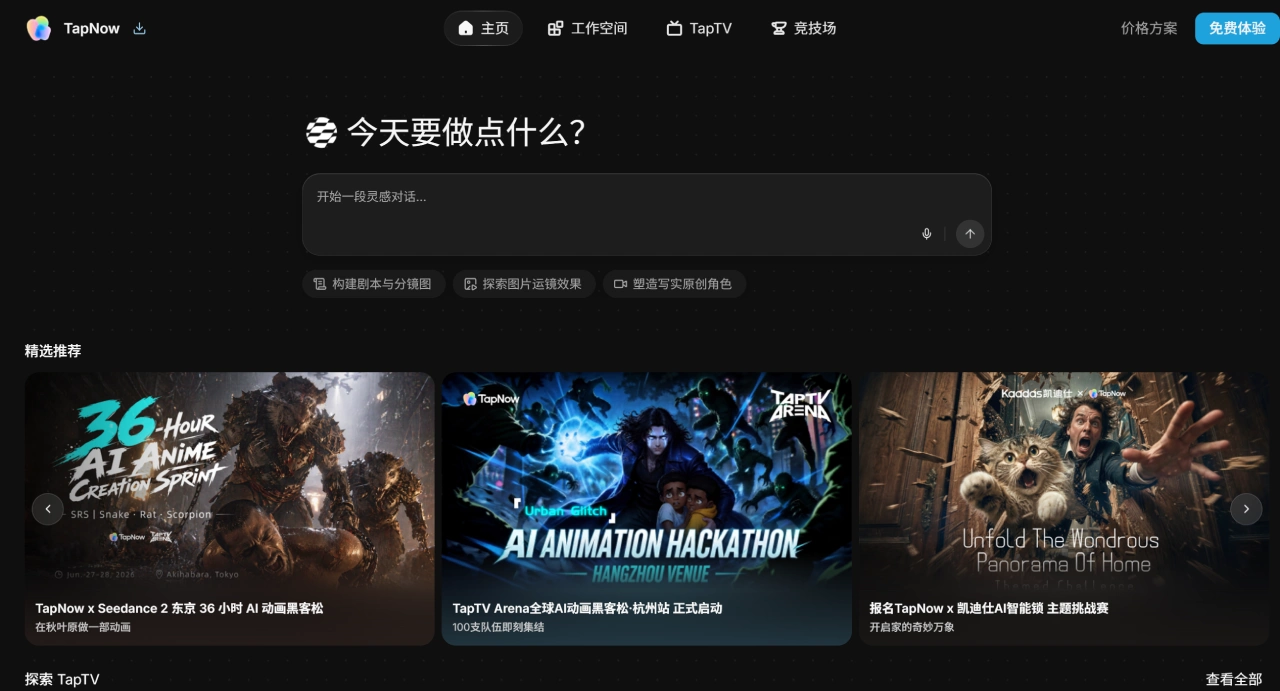
Task: Click the 探索 TapTV section heading
Action: pyautogui.click(x=62, y=679)
